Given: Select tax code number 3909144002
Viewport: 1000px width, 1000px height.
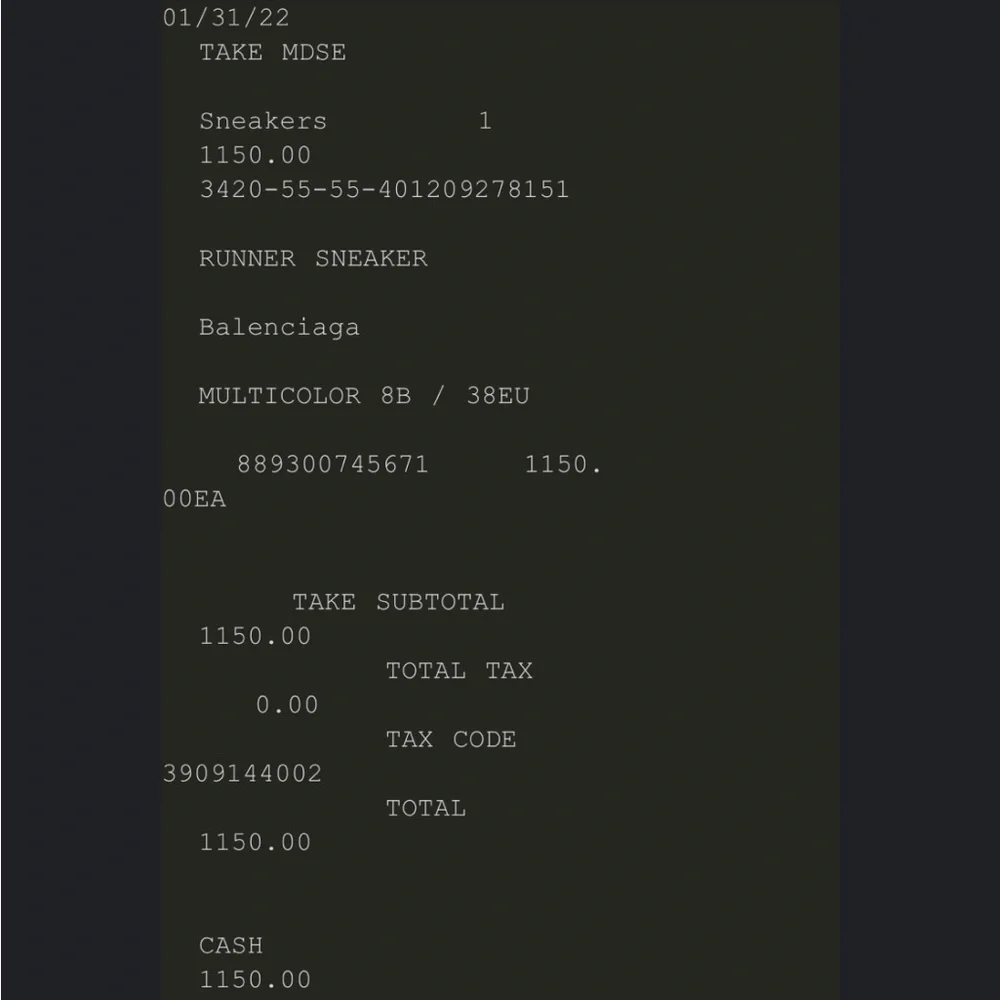Looking at the screenshot, I should [x=242, y=774].
